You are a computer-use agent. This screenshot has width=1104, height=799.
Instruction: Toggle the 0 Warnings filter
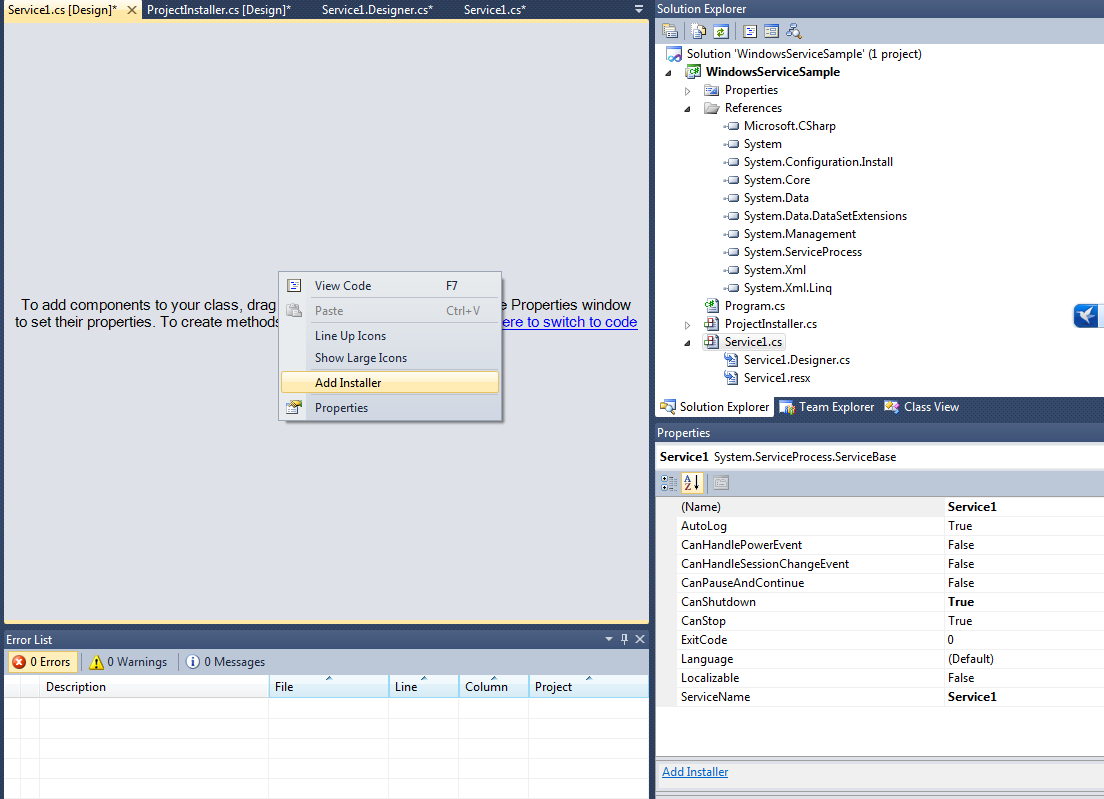coord(128,662)
